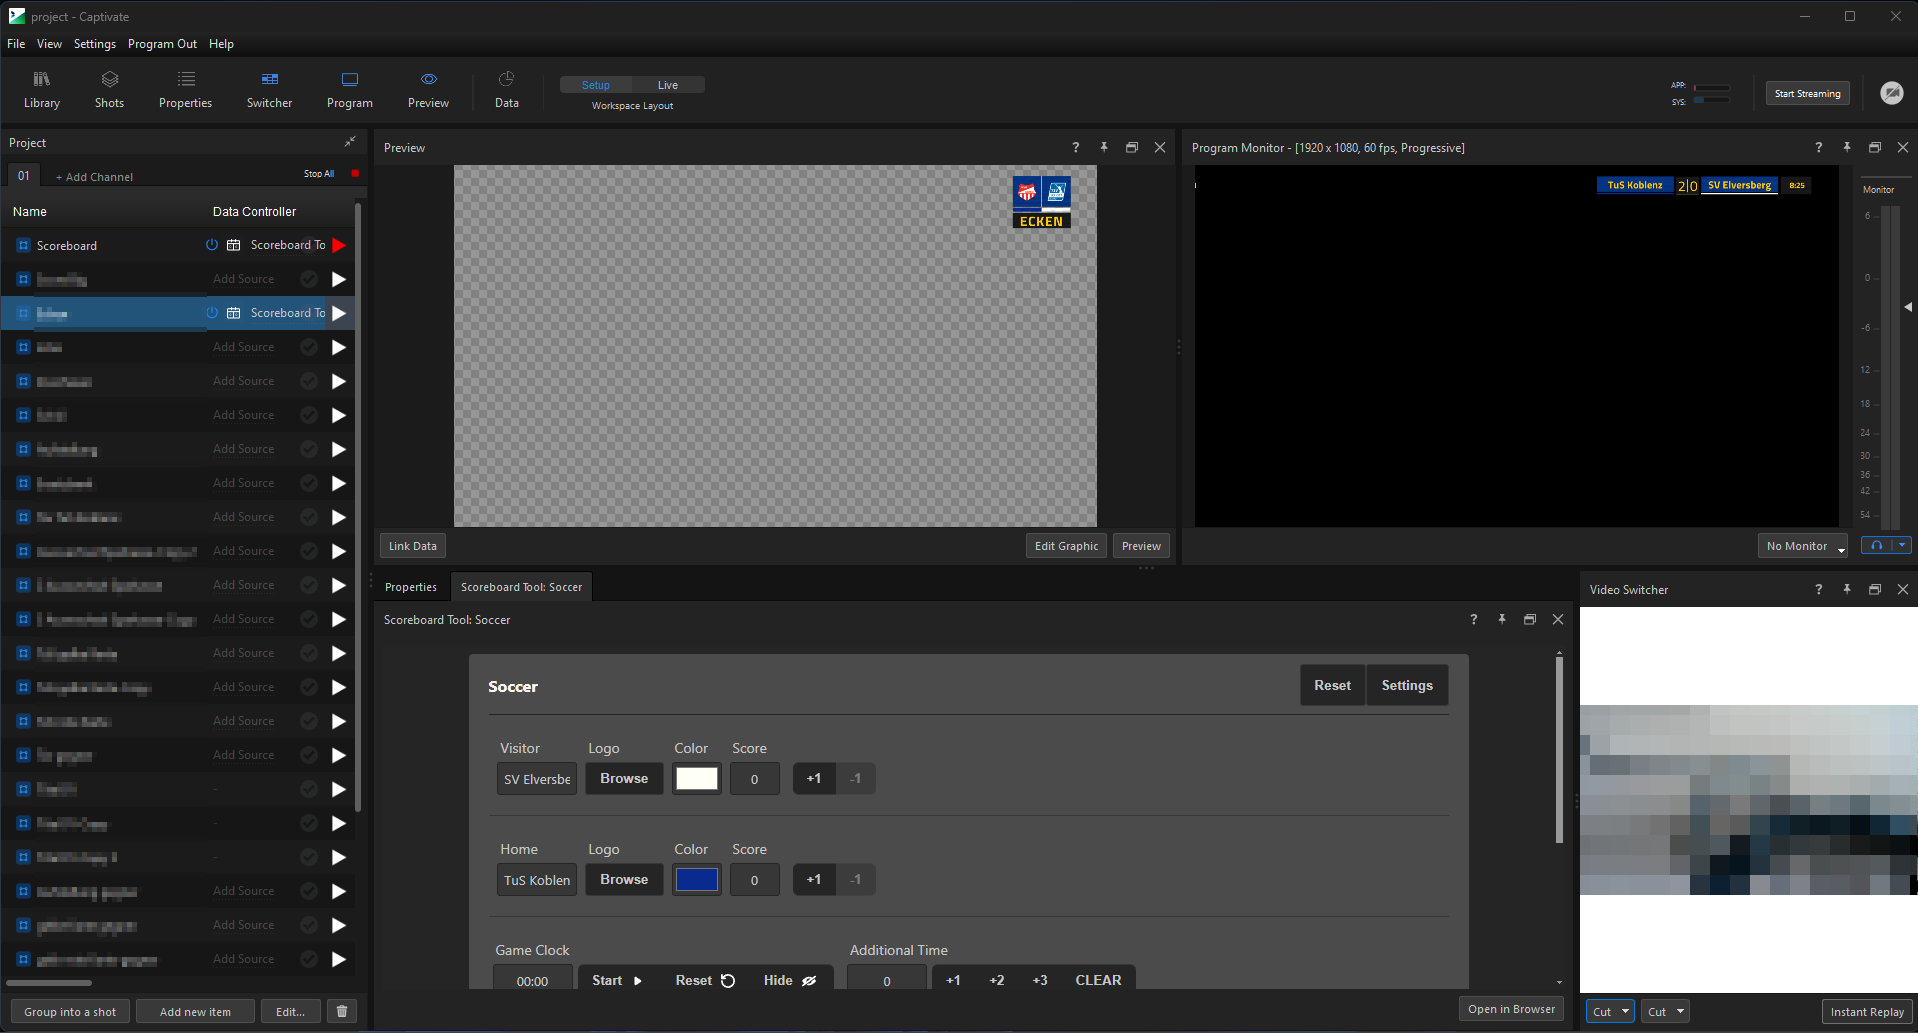Switch workspace layout to Setup
The image size is (1918, 1033).
tap(596, 85)
